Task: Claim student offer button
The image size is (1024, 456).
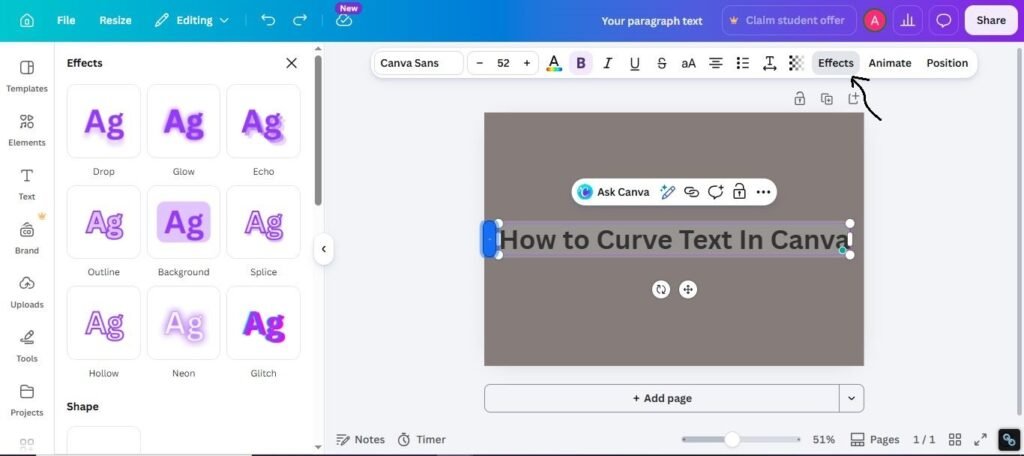Action: coord(788,20)
